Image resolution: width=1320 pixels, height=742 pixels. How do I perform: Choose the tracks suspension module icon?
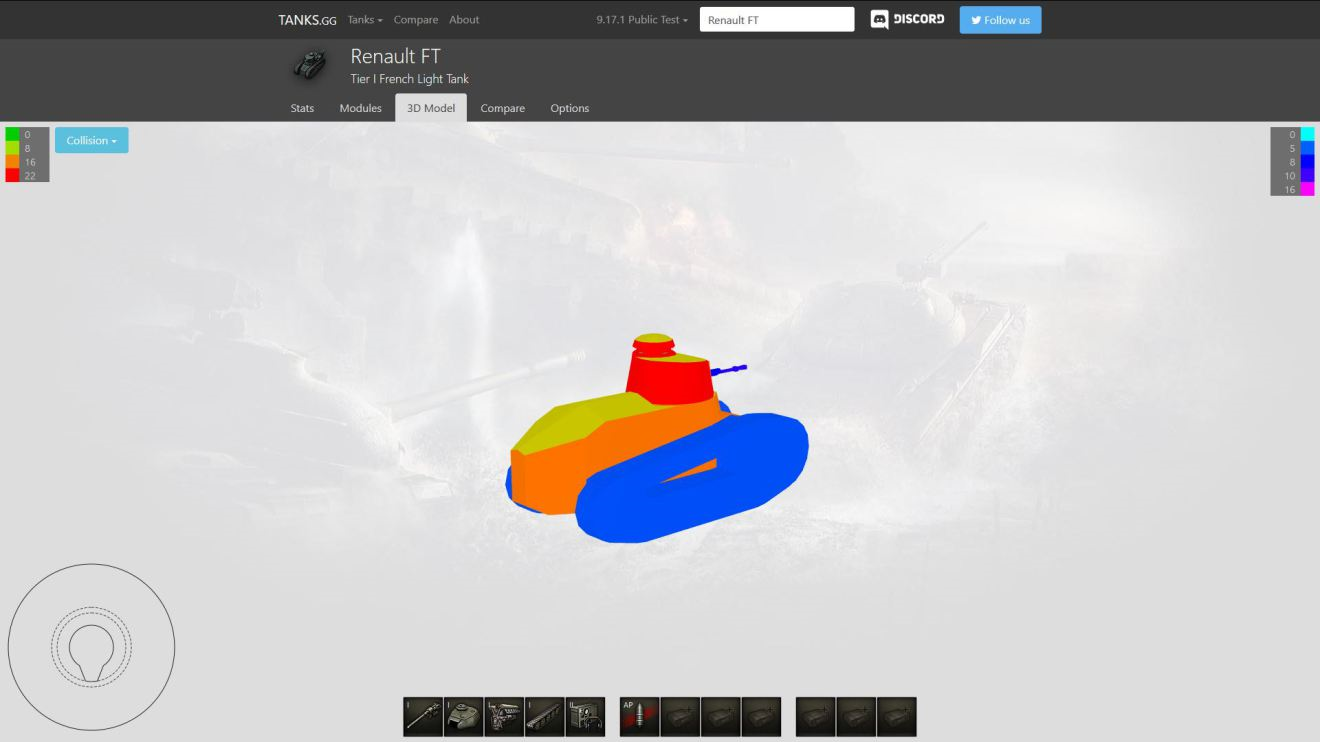click(x=545, y=717)
